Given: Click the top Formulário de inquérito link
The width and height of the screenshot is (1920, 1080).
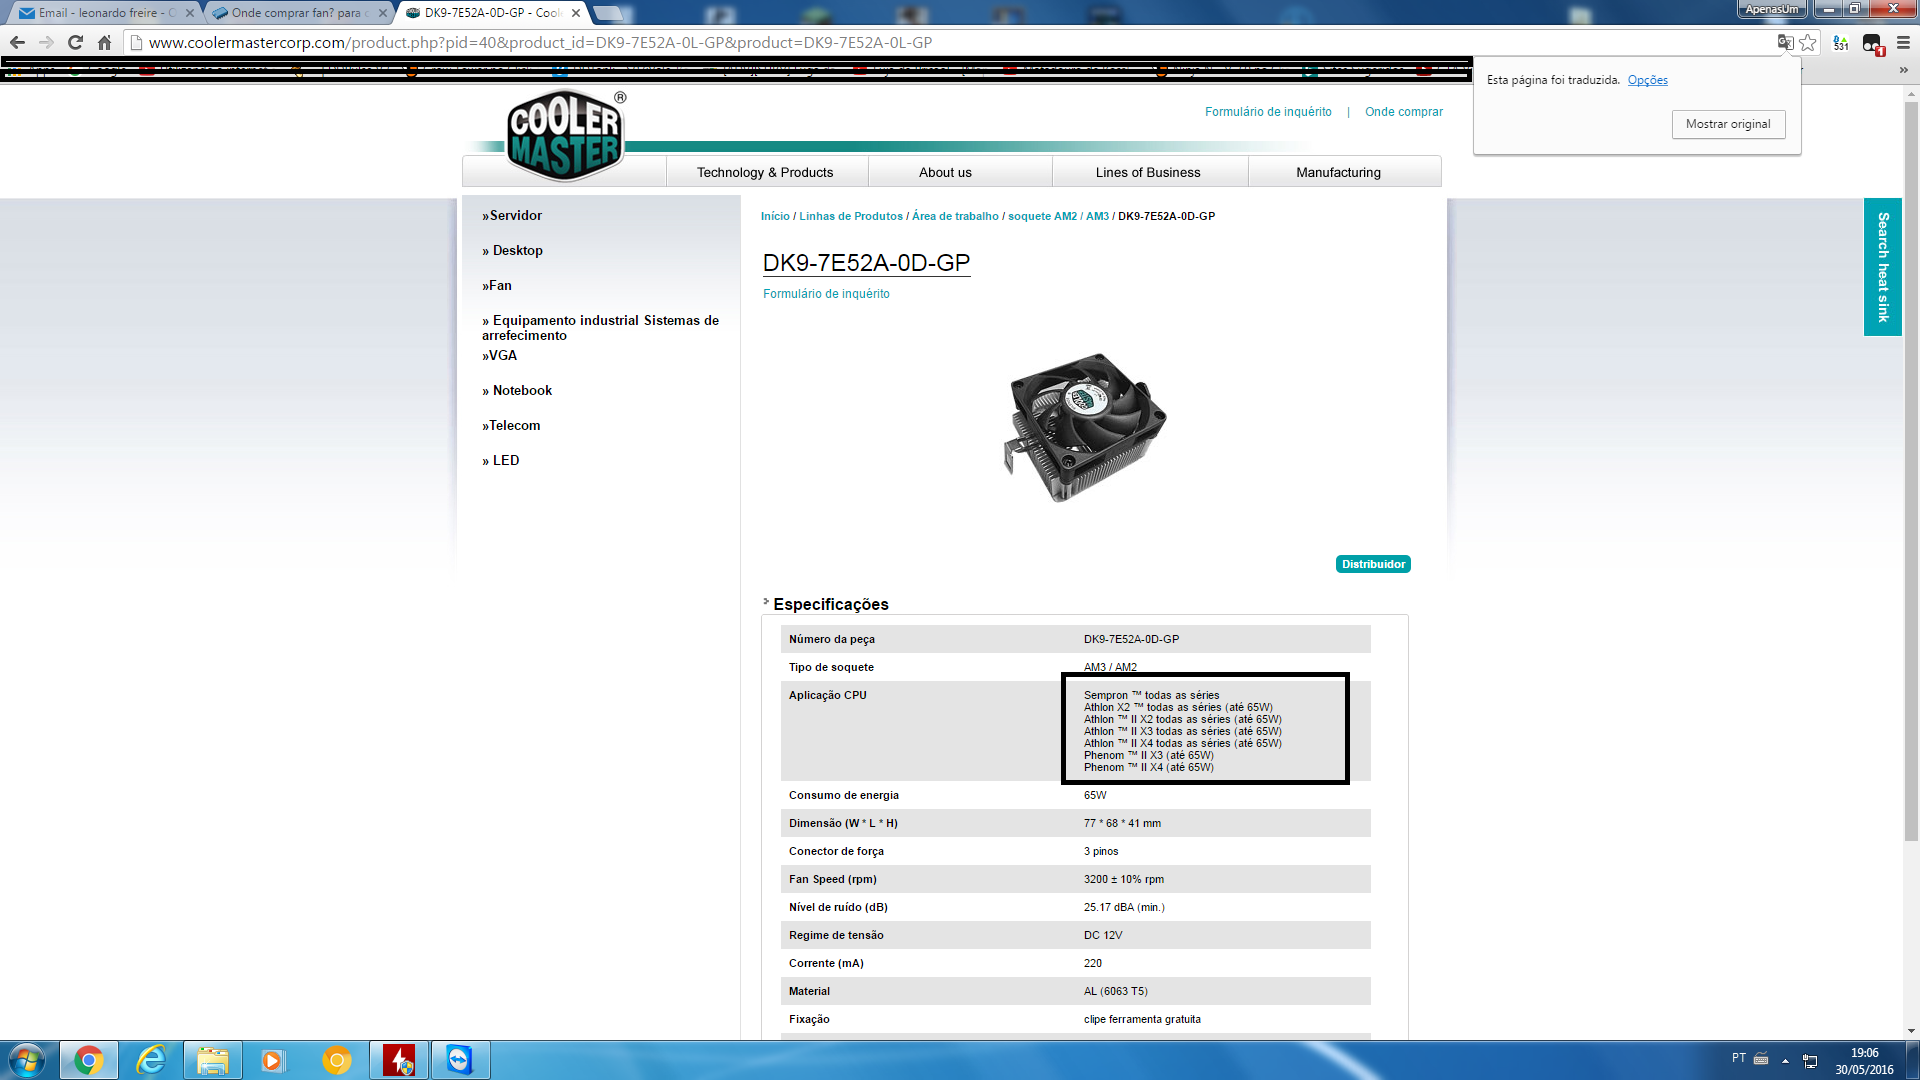Looking at the screenshot, I should (1268, 112).
